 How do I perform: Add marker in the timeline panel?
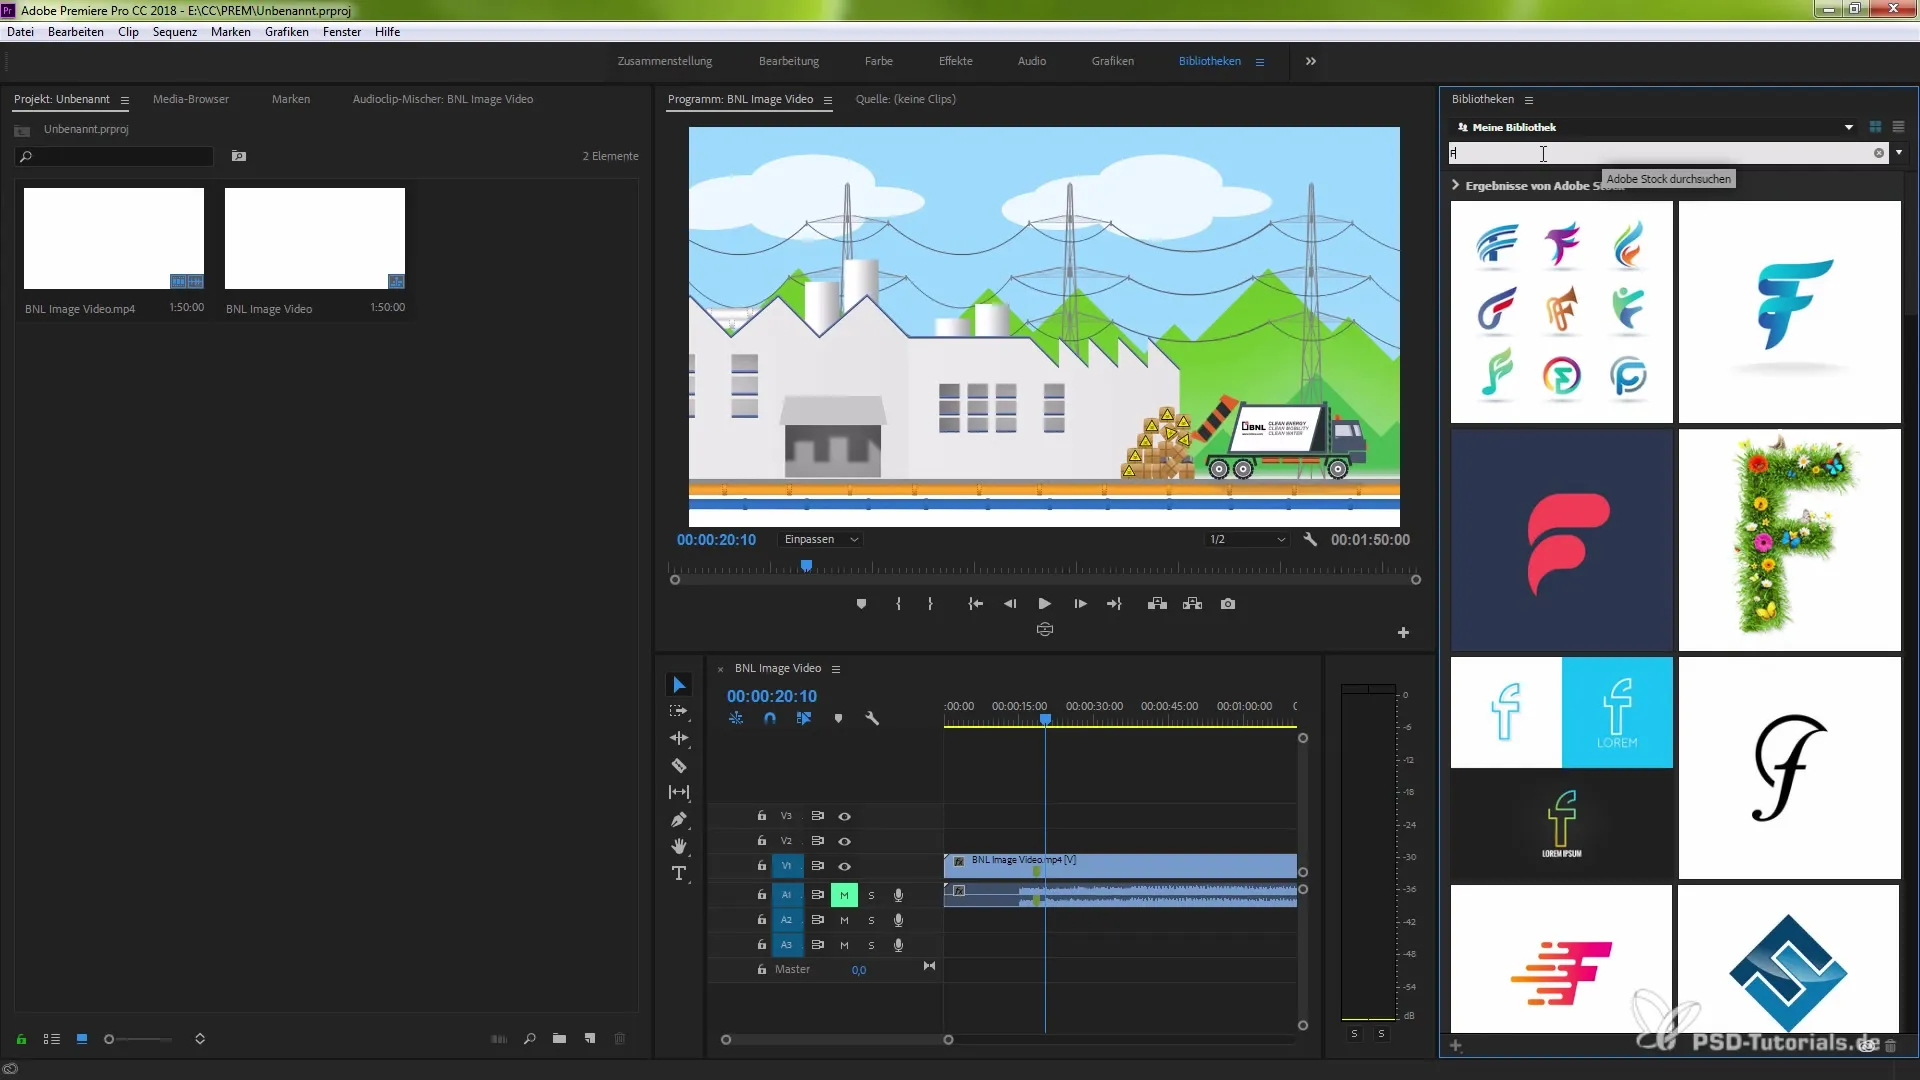click(x=838, y=719)
